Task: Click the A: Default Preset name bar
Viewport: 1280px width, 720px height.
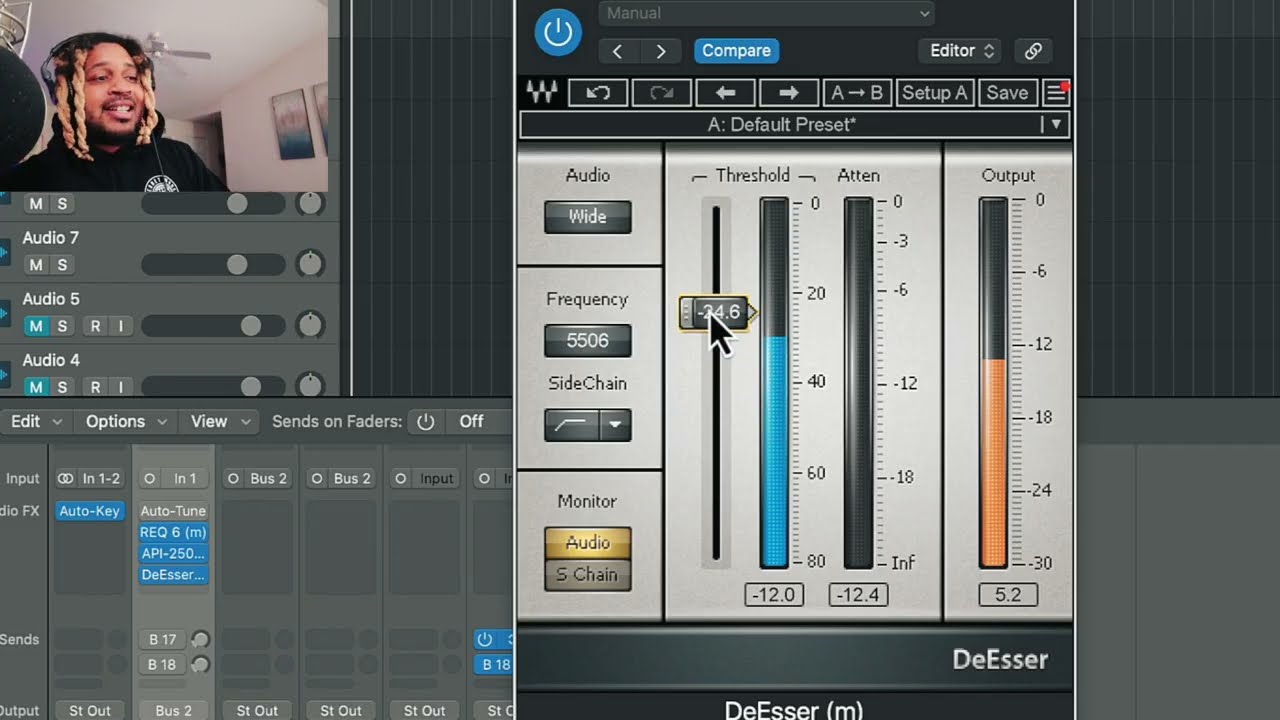Action: [782, 125]
